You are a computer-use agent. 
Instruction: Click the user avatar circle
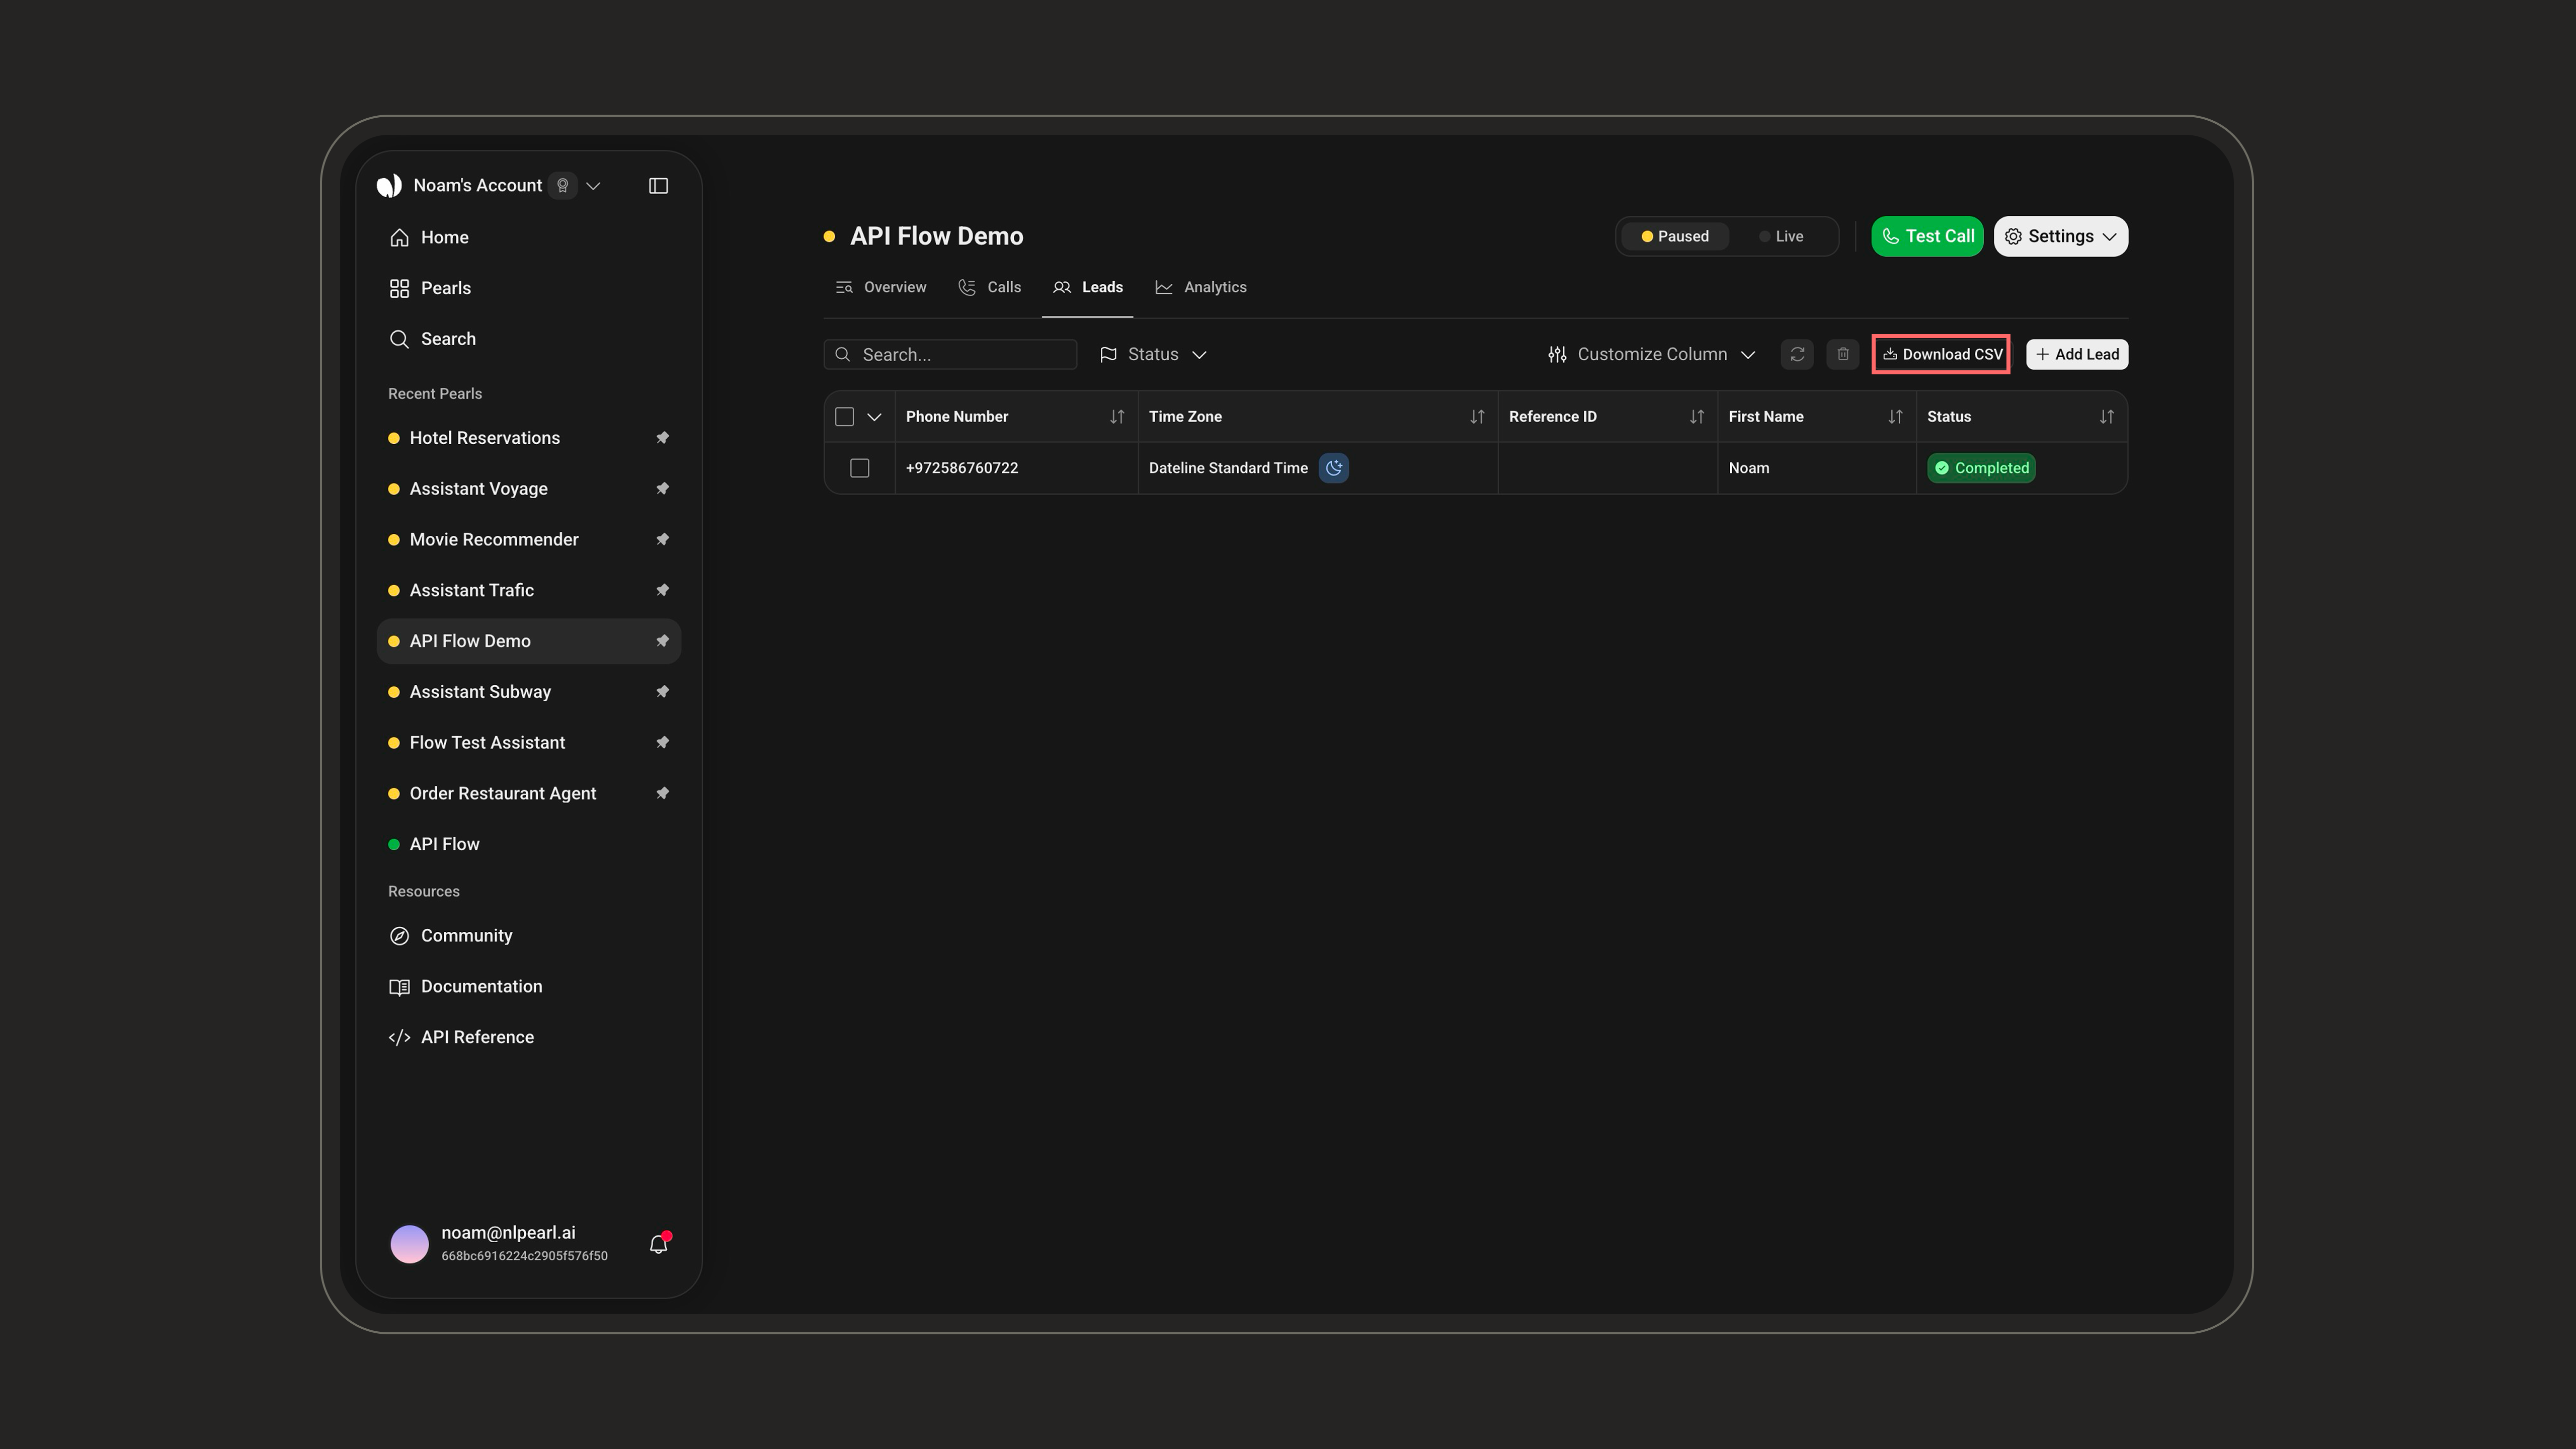pos(409,1244)
